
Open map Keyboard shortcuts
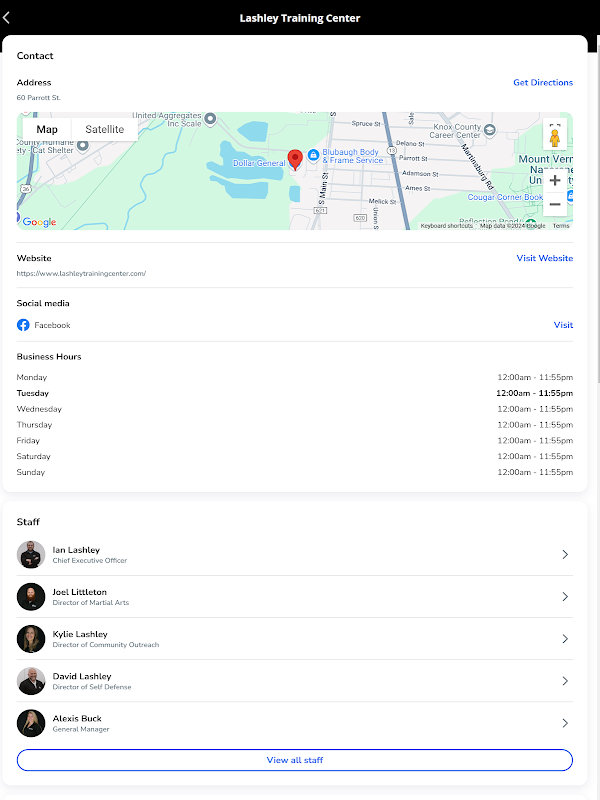coord(446,226)
